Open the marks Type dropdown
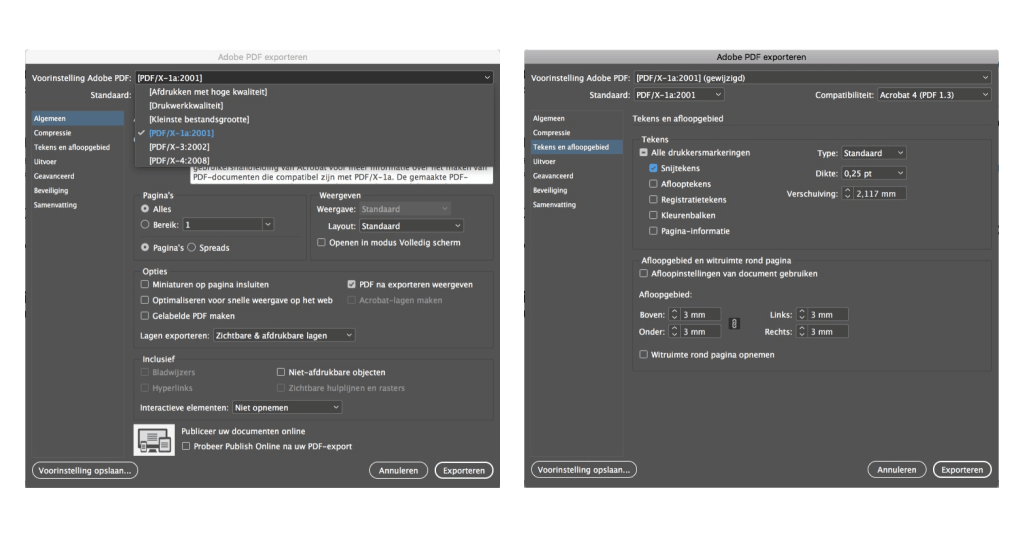Viewport: 1024px width, 538px height. (873, 153)
